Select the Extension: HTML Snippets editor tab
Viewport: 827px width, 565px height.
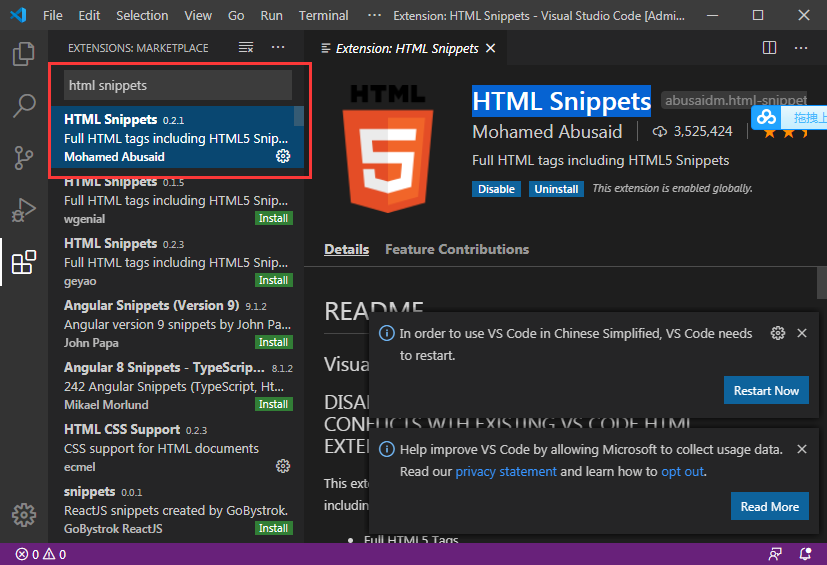407,48
